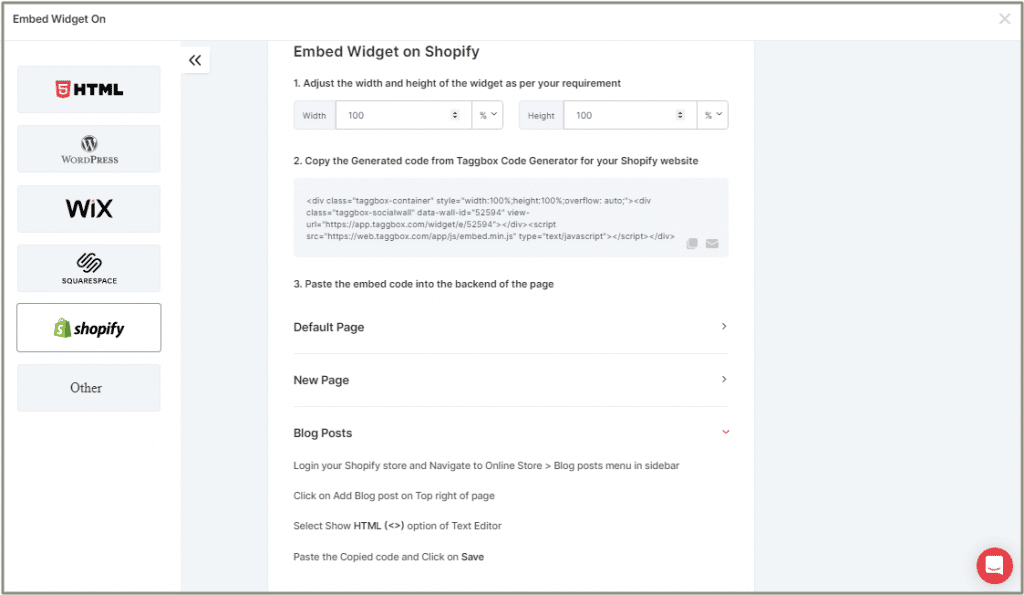Select the Other platform option
This screenshot has height=595, width=1024.
(88, 387)
